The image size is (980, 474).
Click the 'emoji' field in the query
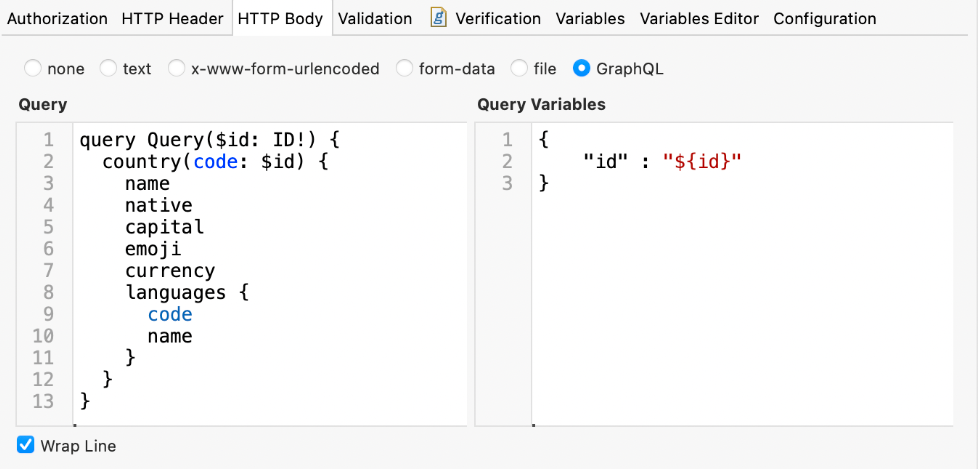(153, 249)
